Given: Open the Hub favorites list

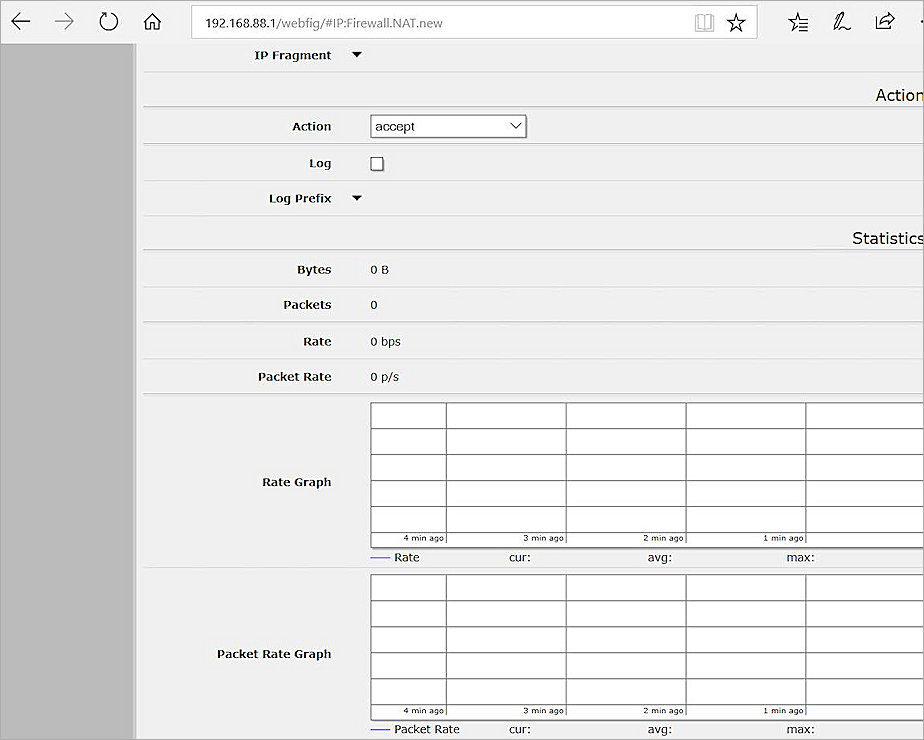Looking at the screenshot, I should click(798, 22).
